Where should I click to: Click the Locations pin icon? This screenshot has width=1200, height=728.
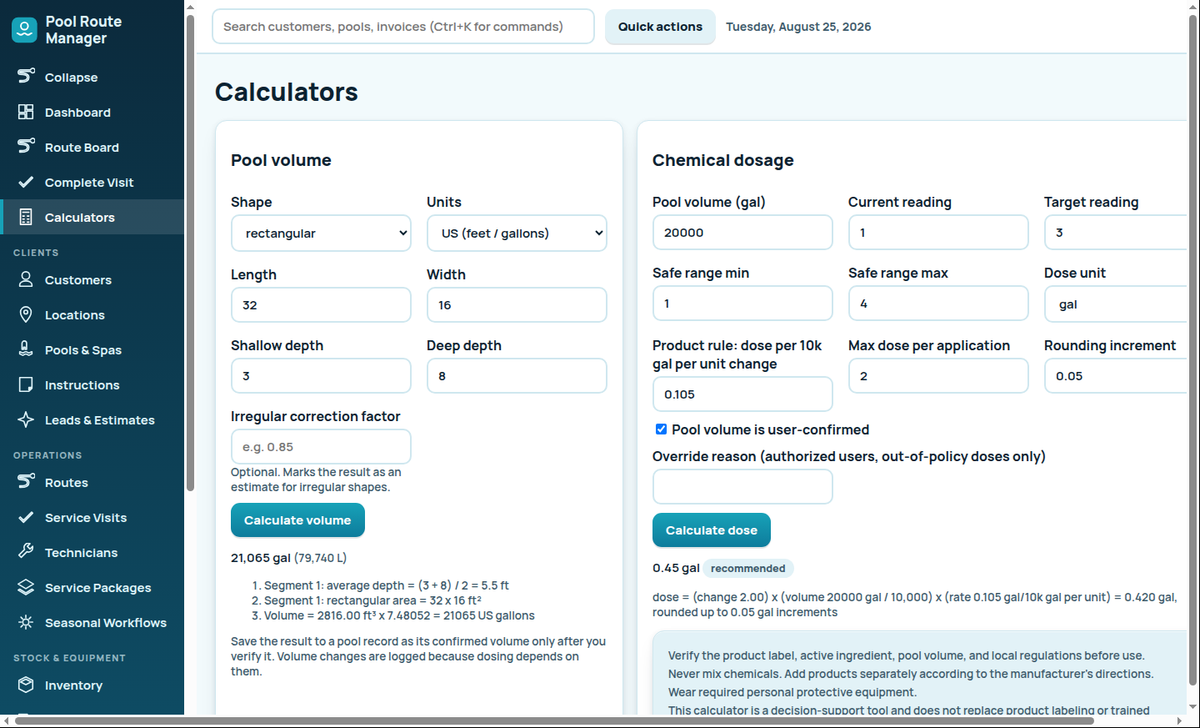point(26,315)
